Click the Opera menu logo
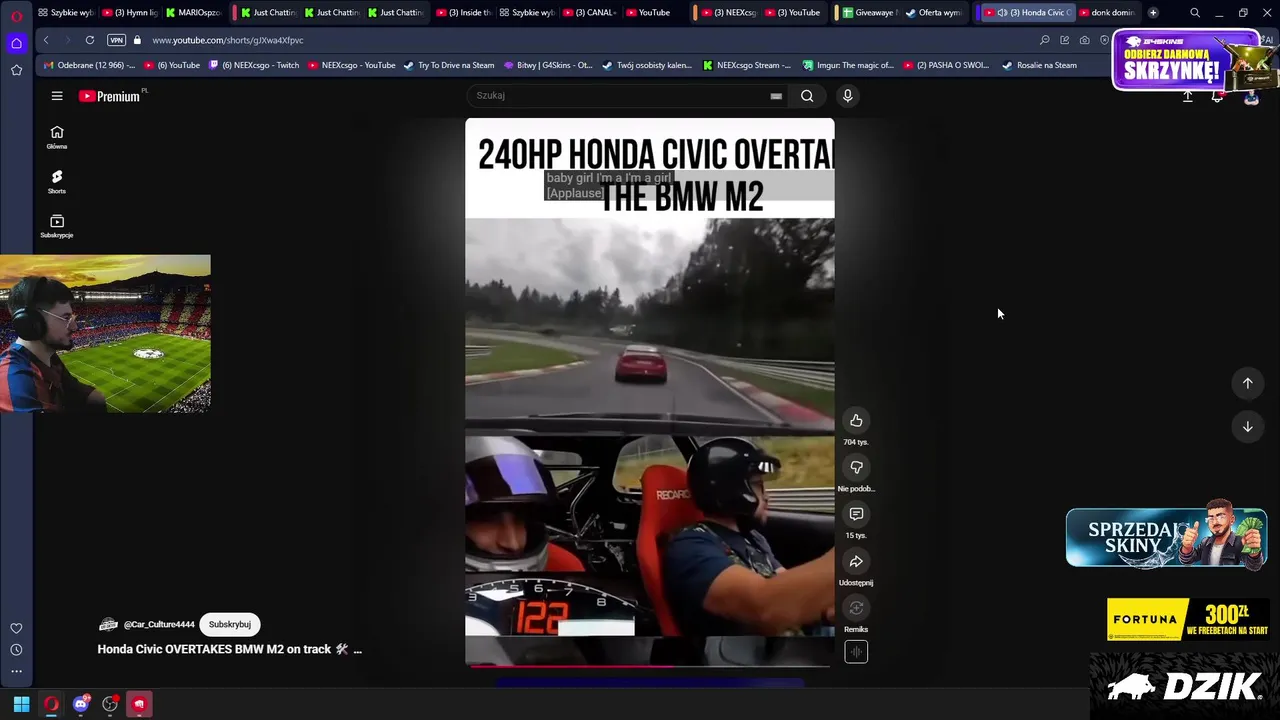 click(x=16, y=14)
